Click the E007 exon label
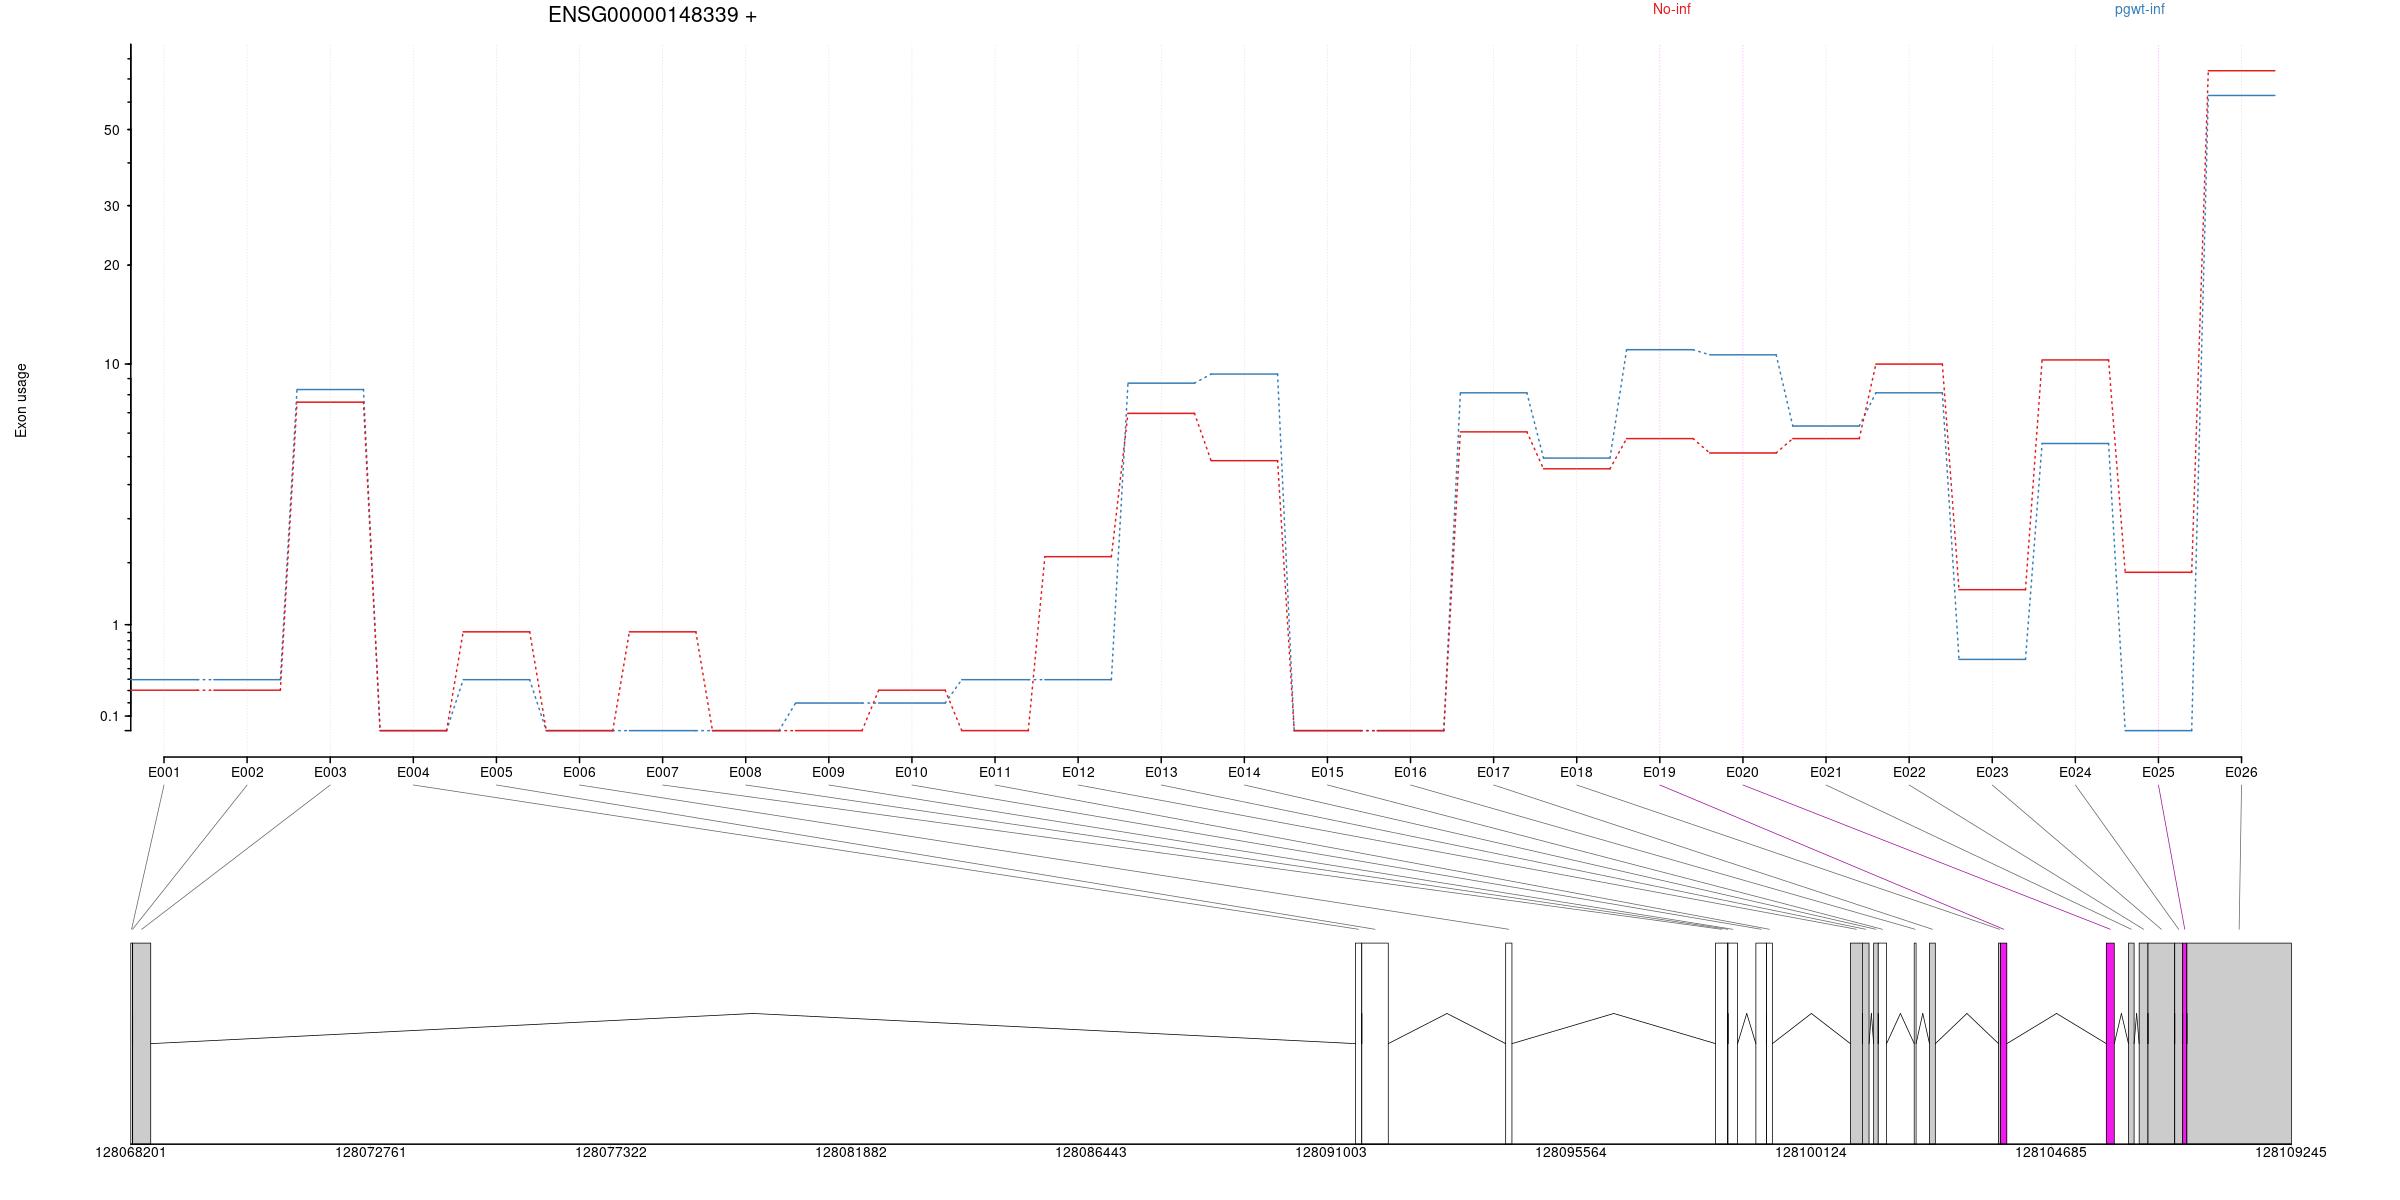Viewport: 2400px width, 1200px height. [x=662, y=772]
